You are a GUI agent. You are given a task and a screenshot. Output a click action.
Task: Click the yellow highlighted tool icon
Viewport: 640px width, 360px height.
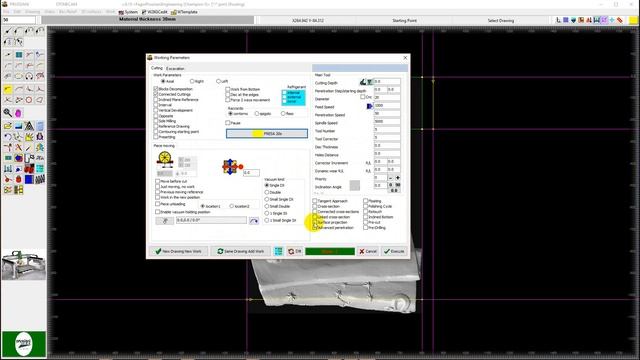pyautogui.click(x=8, y=89)
